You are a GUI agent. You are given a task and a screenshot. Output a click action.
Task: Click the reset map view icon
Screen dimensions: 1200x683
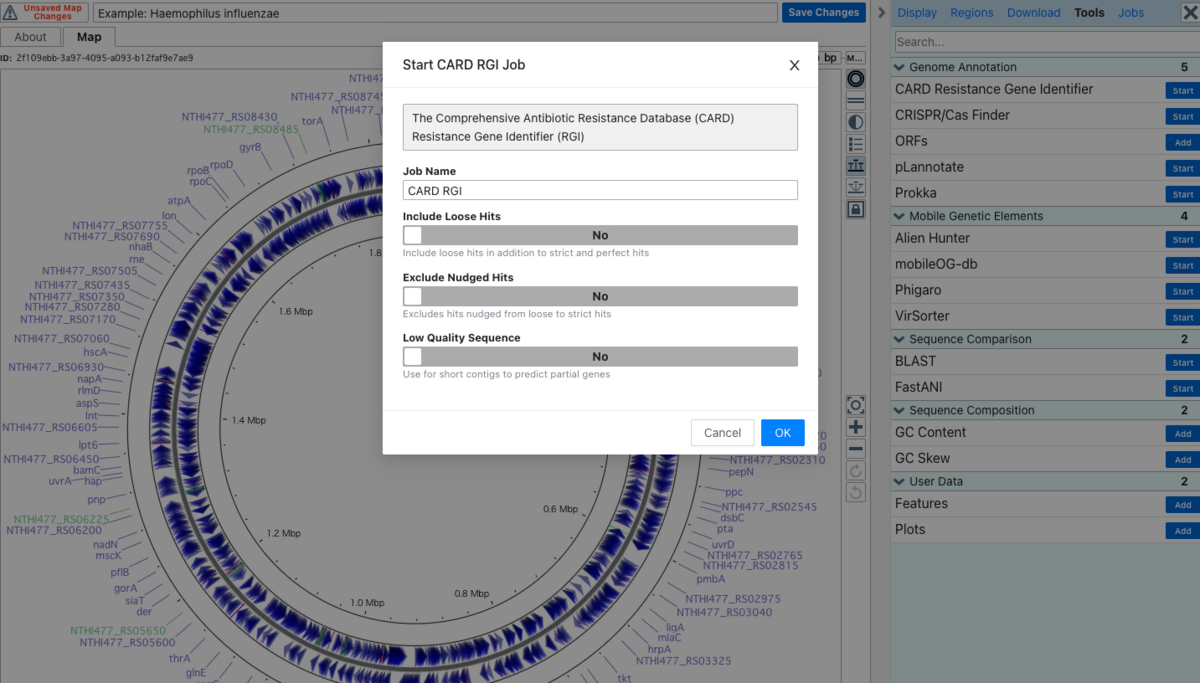pos(855,405)
